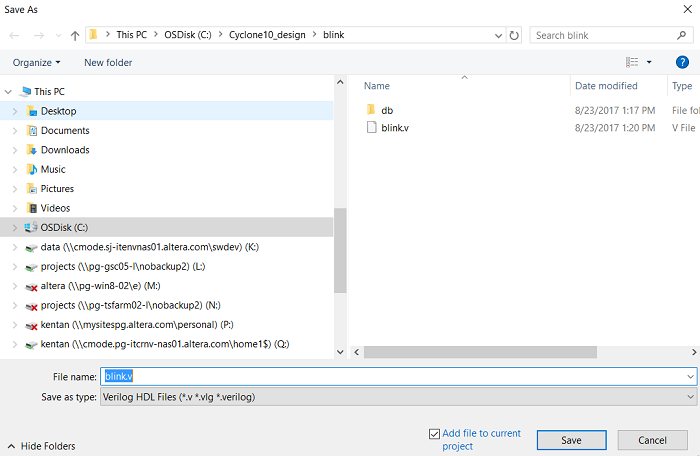
Task: Select the blink.v file icon
Action: tap(371, 127)
